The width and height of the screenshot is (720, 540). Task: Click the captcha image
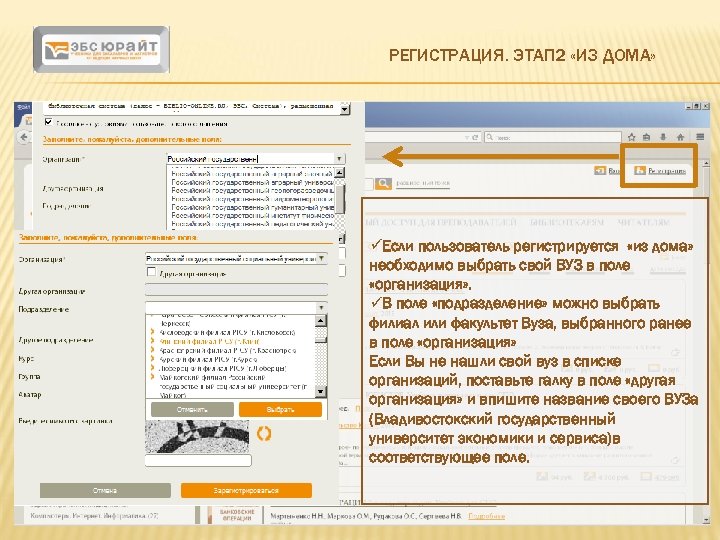point(197,437)
